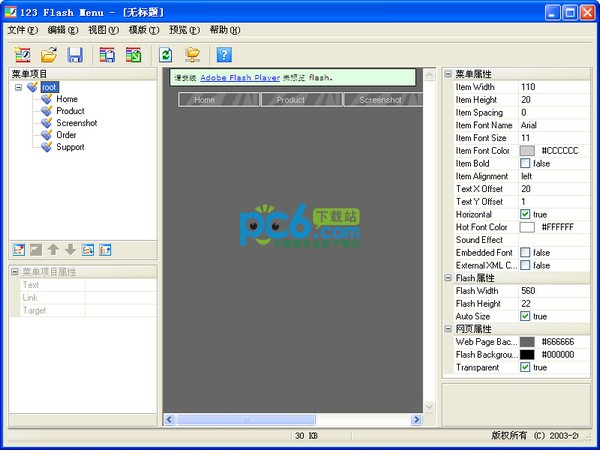The image size is (600, 450).
Task: Toggle the Auto Size checkbox
Action: [x=526, y=316]
